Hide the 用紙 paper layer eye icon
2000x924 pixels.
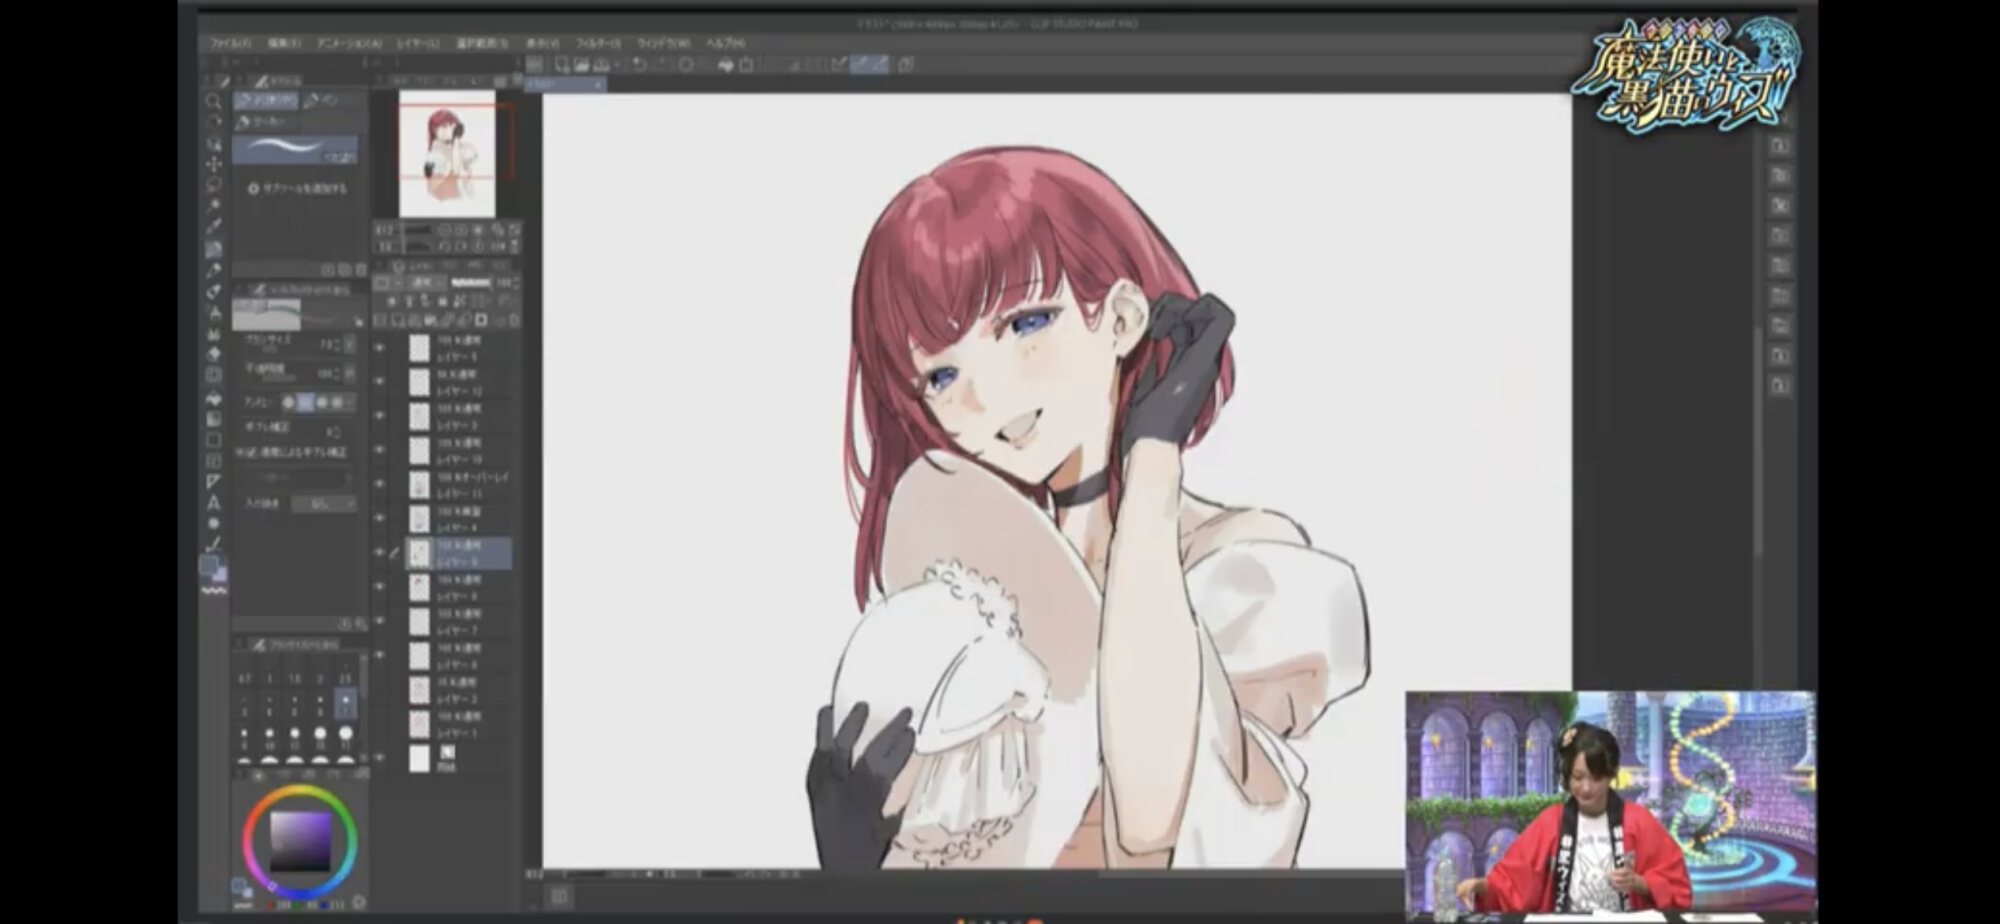point(380,757)
